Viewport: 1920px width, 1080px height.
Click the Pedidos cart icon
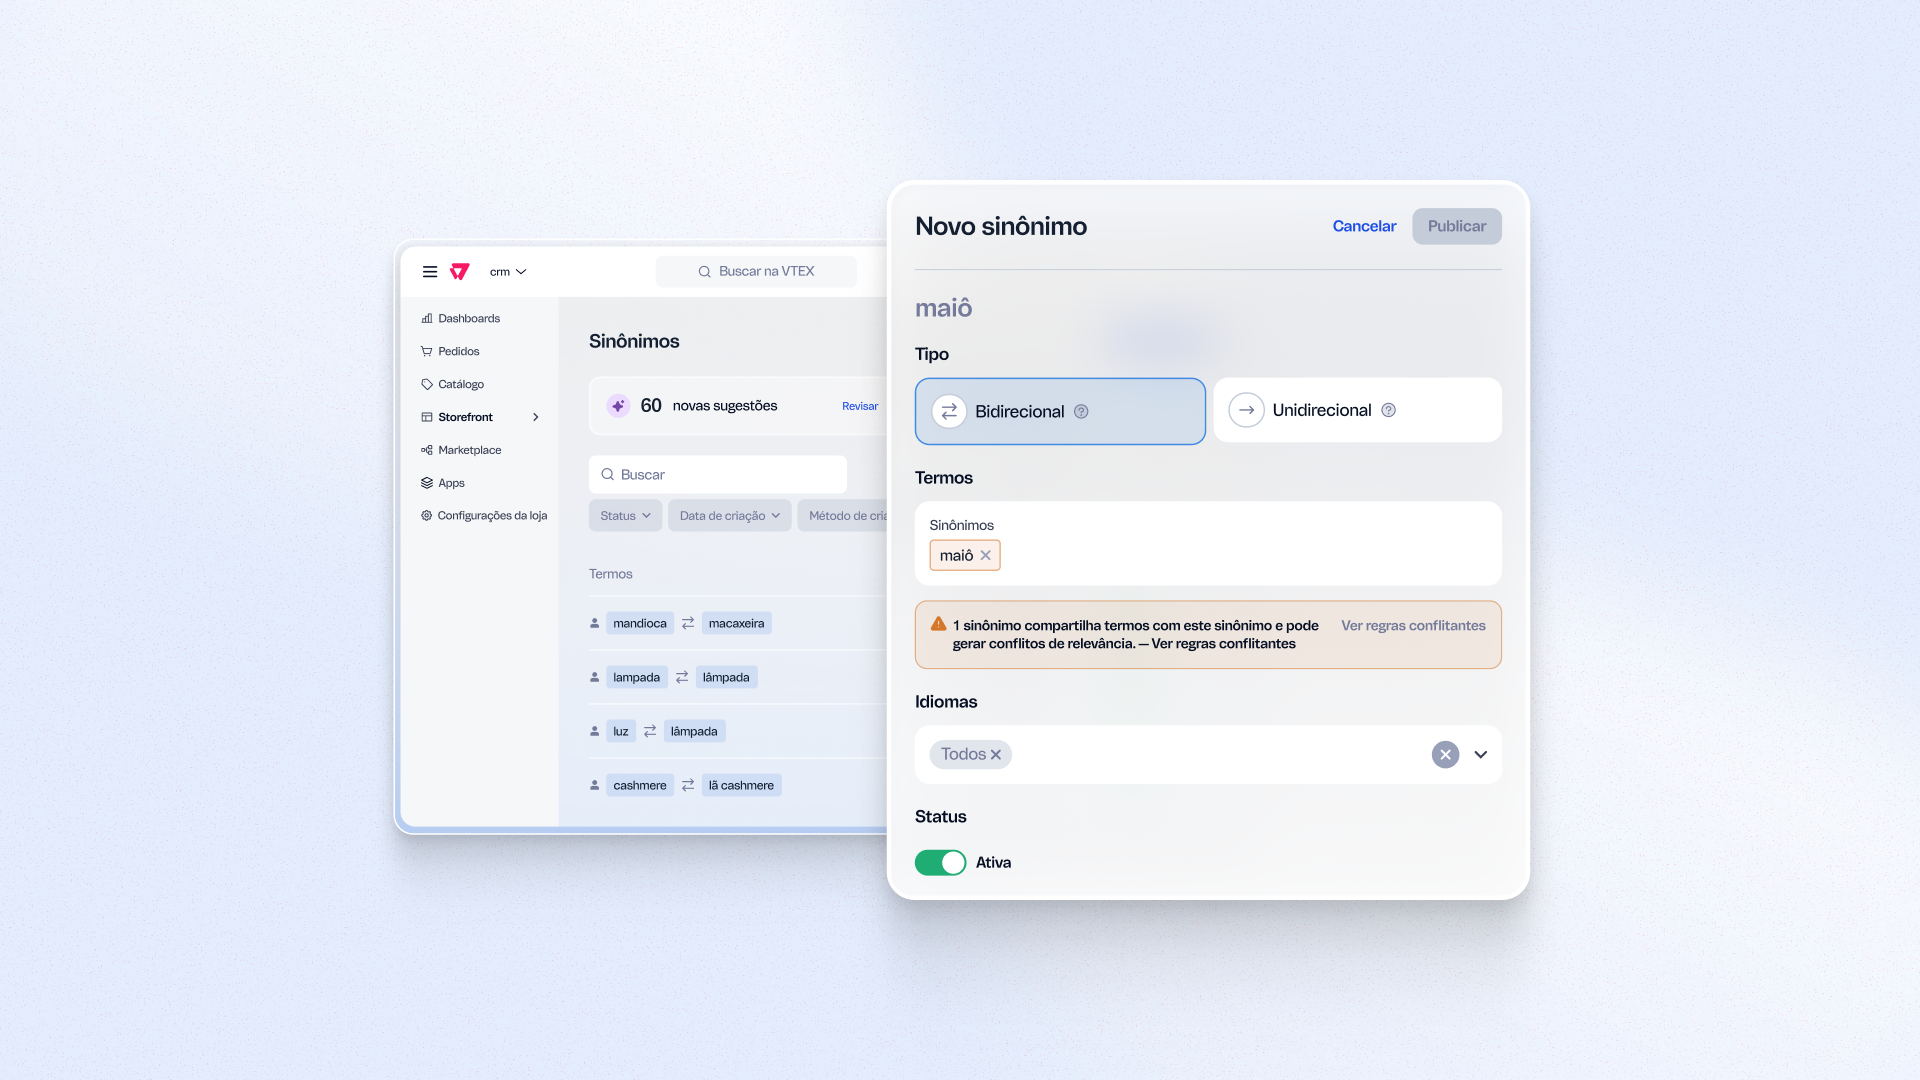(x=427, y=352)
